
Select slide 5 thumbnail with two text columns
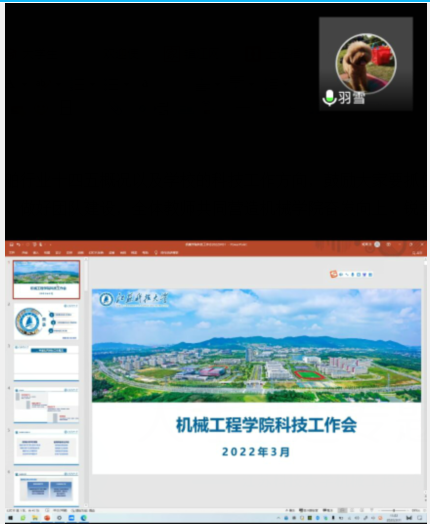point(46,447)
